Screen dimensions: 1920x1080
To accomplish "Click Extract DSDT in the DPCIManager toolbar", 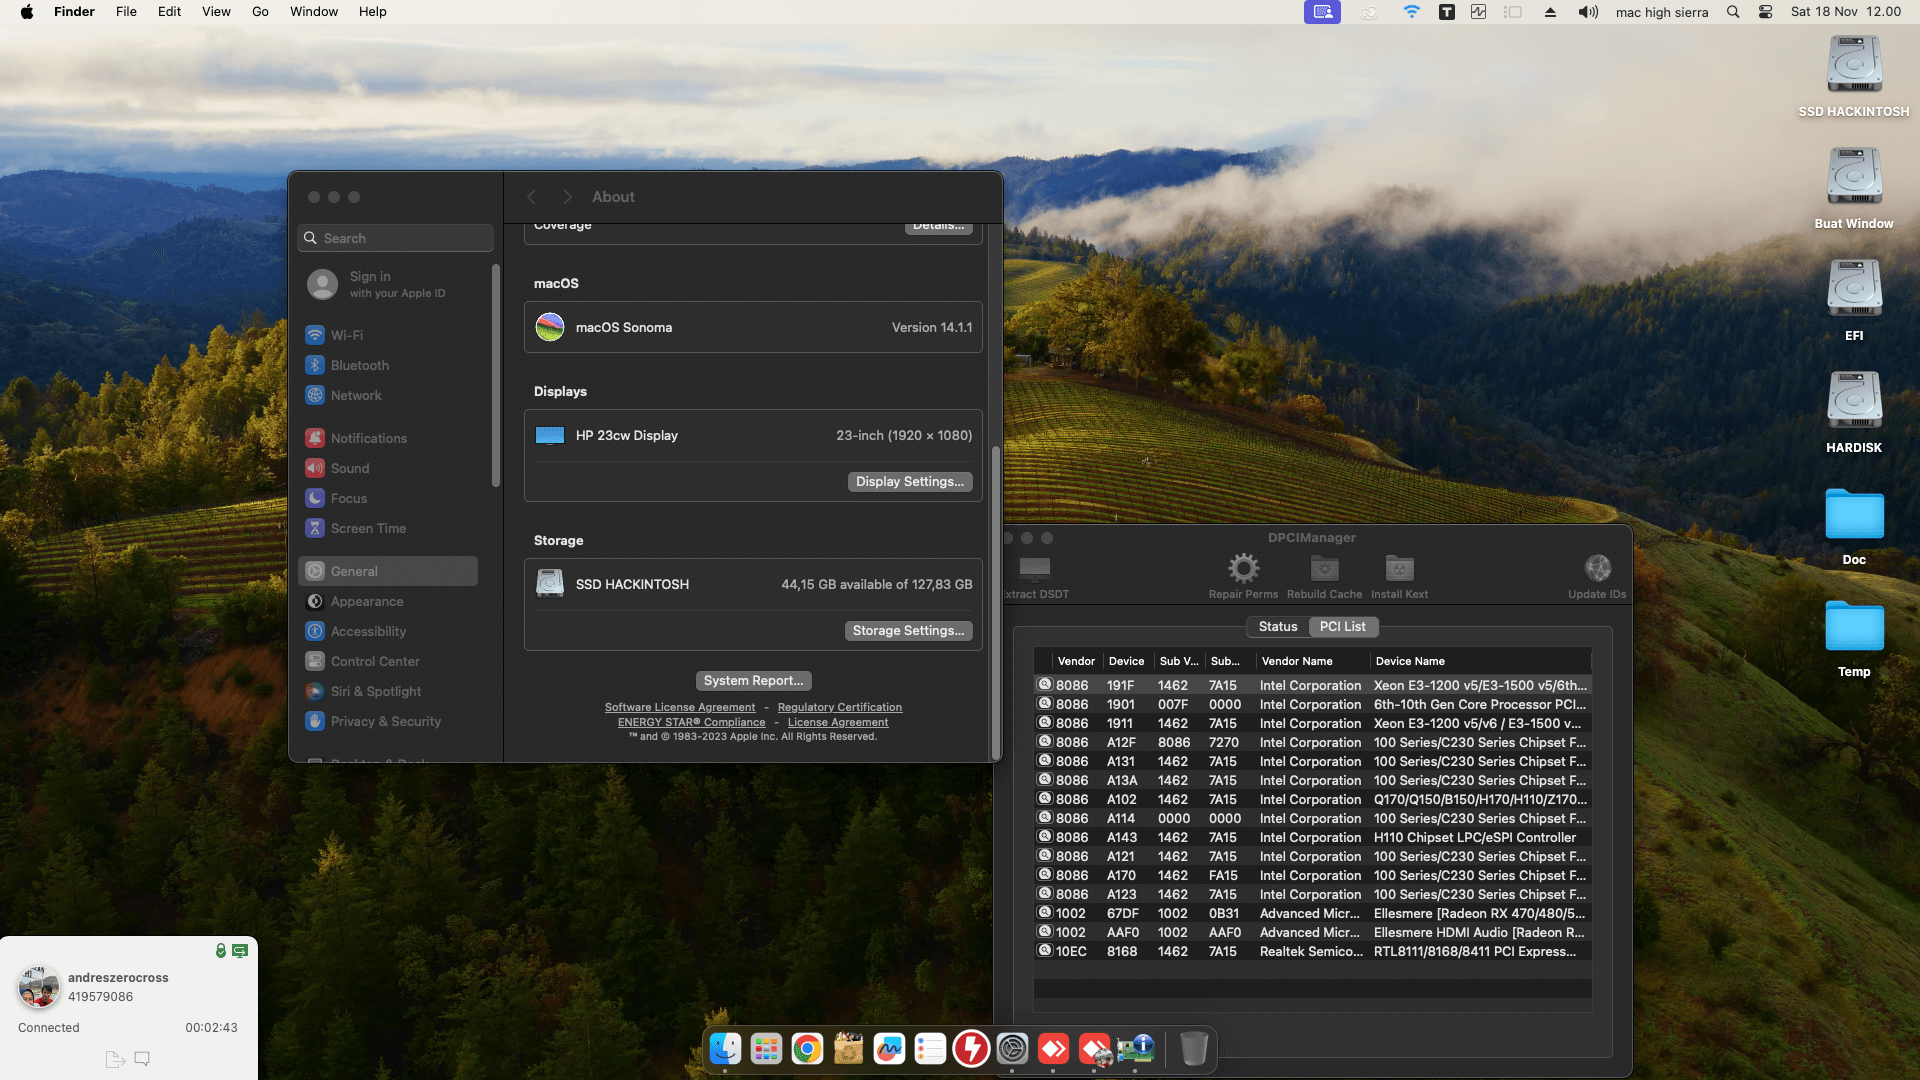I will point(1035,575).
